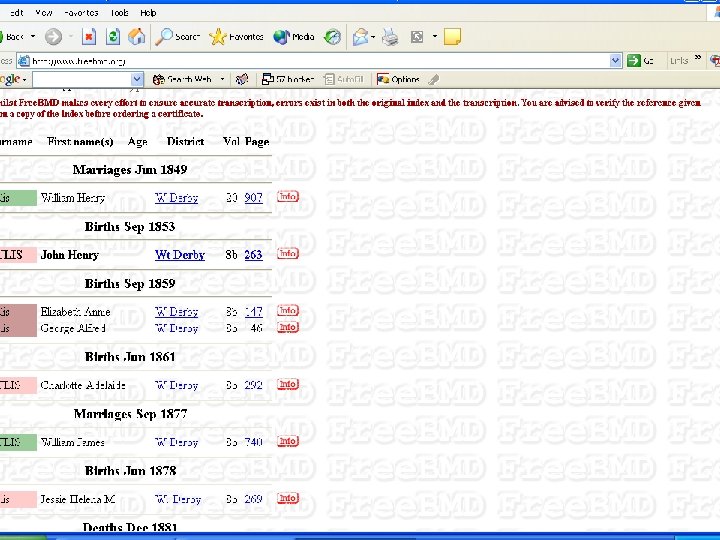
Task: Select the name 'George Alfred'
Action: [73, 328]
